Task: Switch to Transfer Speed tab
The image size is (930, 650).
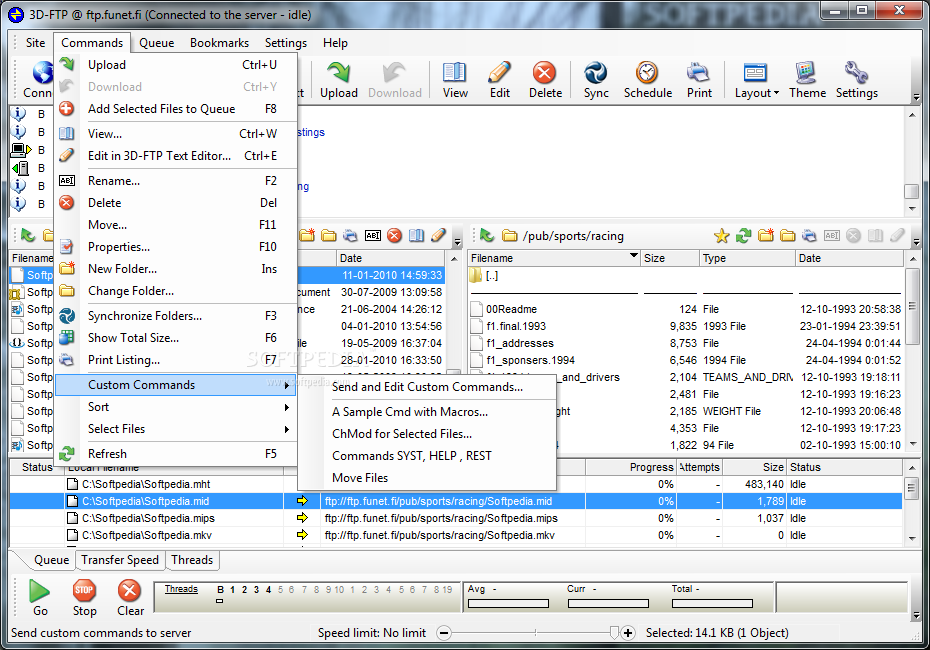Action: (120, 560)
